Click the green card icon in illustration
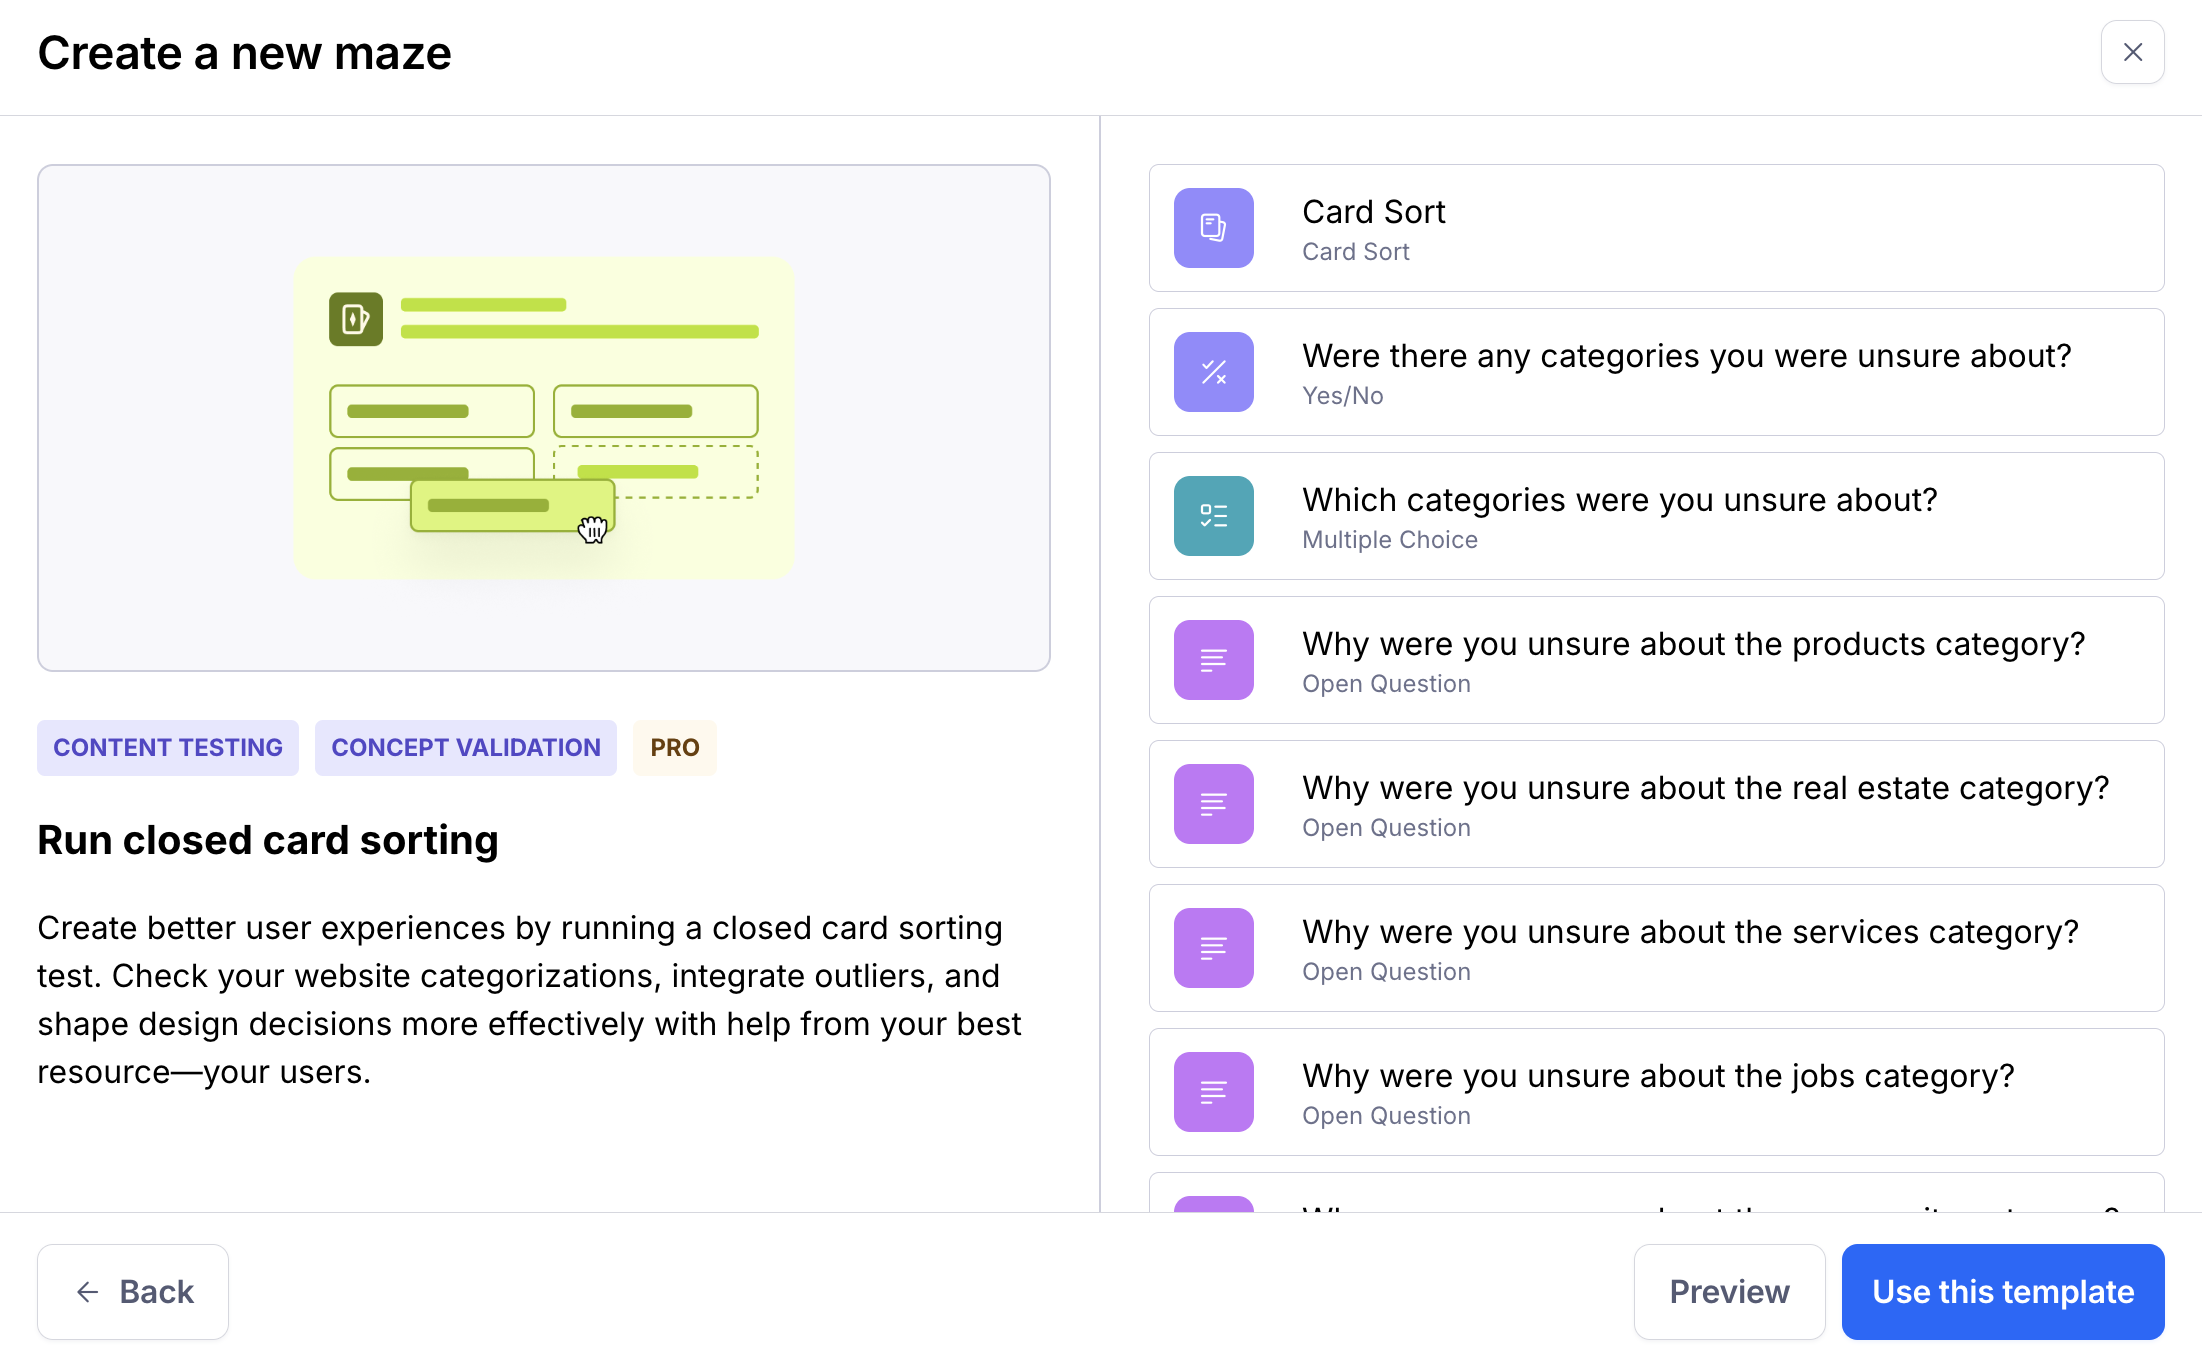 tap(356, 319)
